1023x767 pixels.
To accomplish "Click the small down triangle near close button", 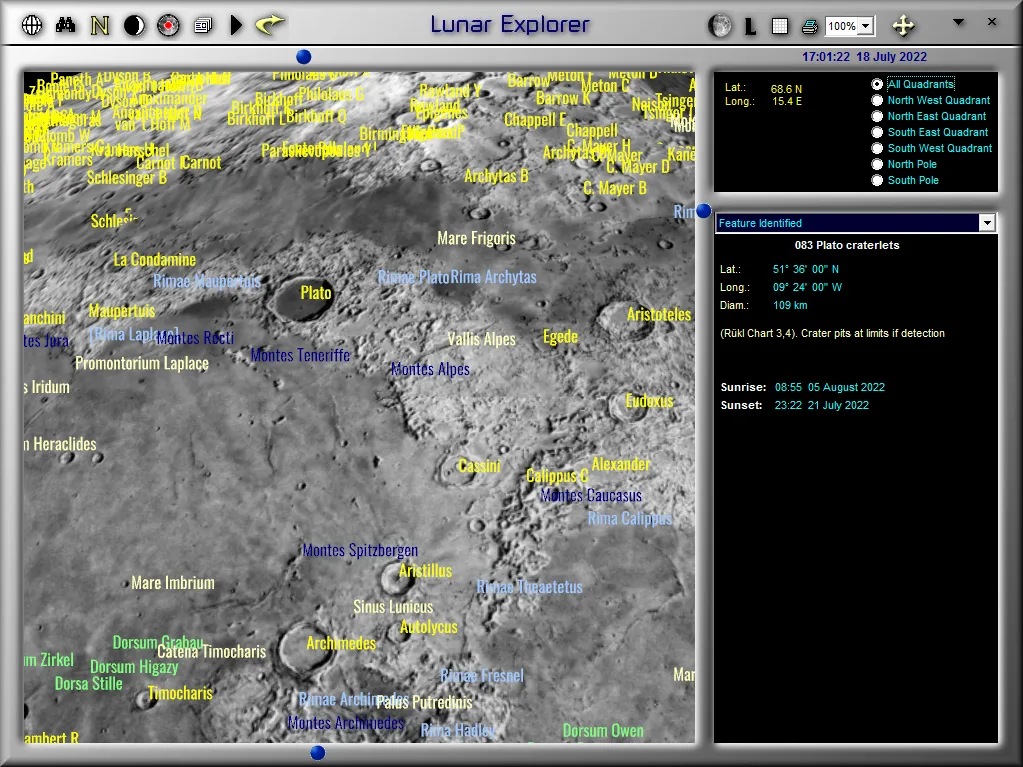I will click(x=958, y=22).
